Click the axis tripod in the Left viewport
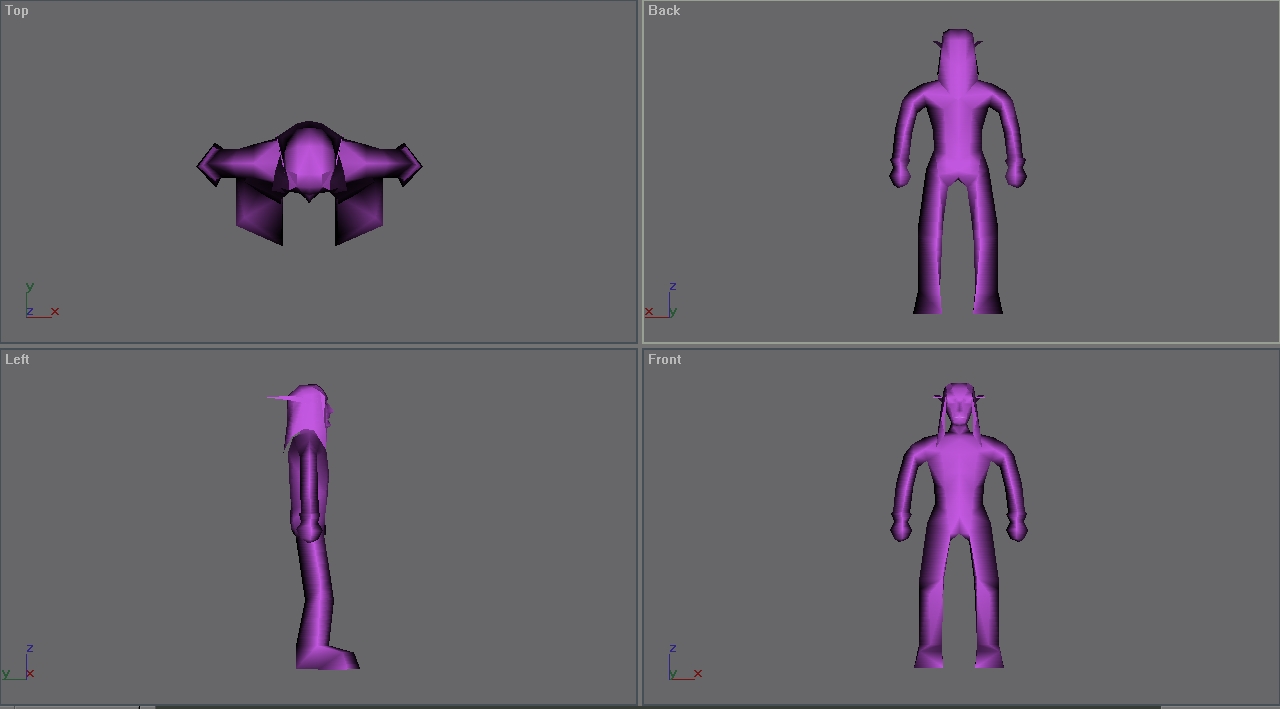Image resolution: width=1280 pixels, height=709 pixels. click(x=20, y=662)
